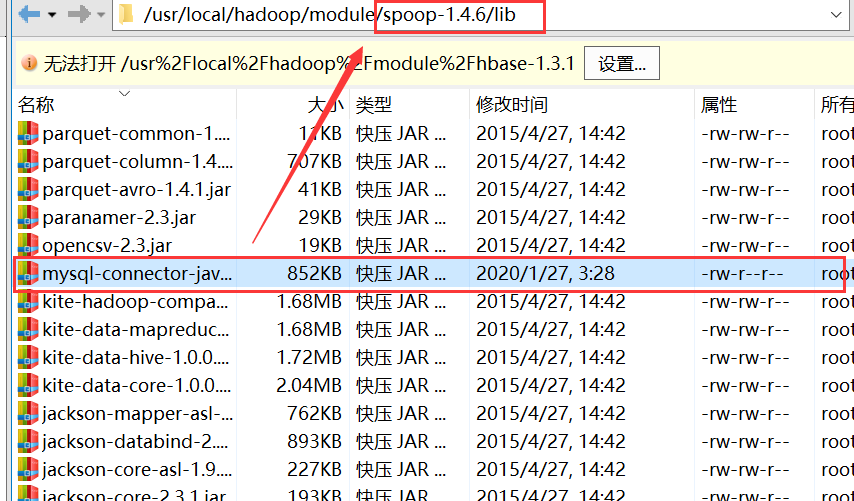Select the file jackson-core-asl-1.9....
Screen dimensions: 854x501
137,469
